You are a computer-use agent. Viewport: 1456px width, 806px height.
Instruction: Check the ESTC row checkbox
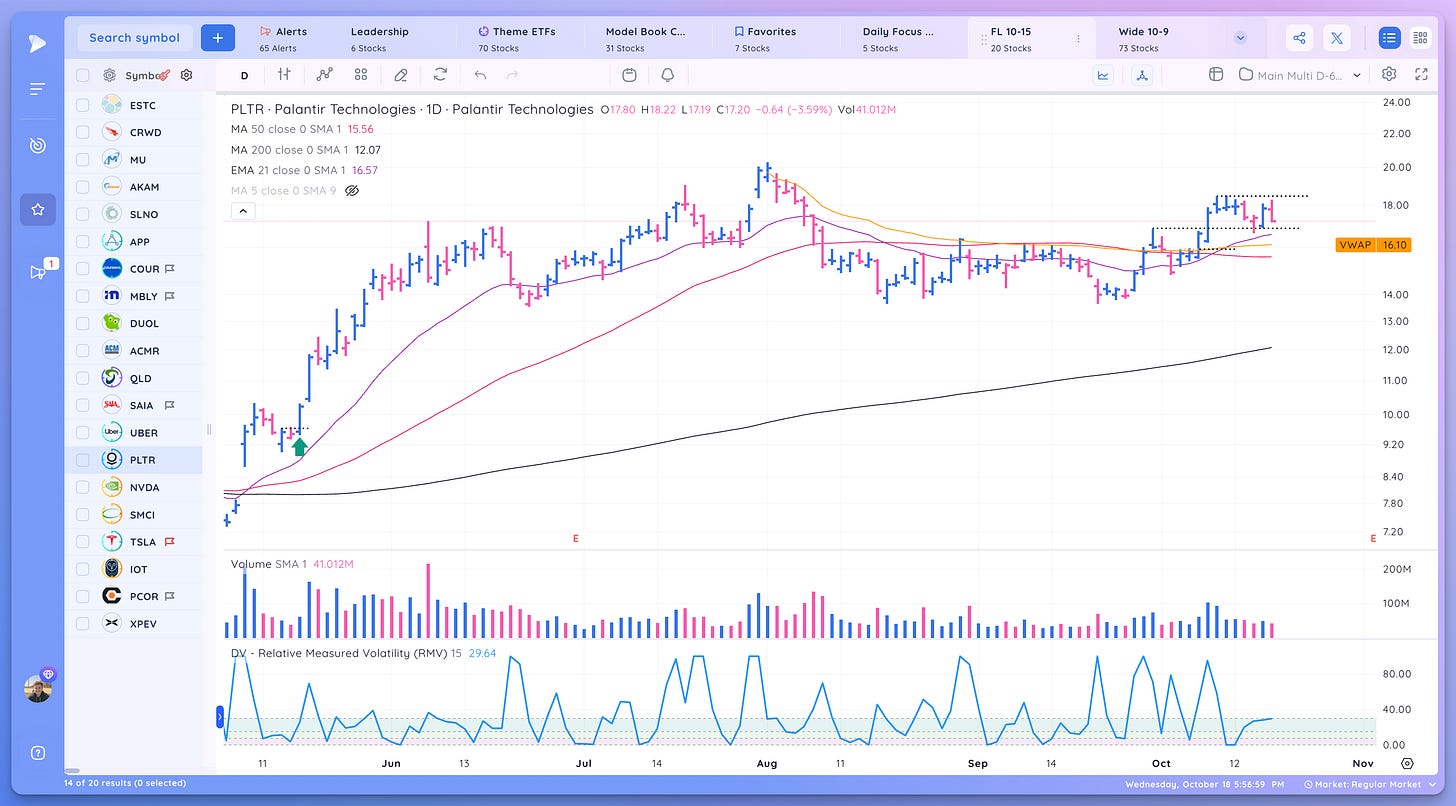[82, 105]
